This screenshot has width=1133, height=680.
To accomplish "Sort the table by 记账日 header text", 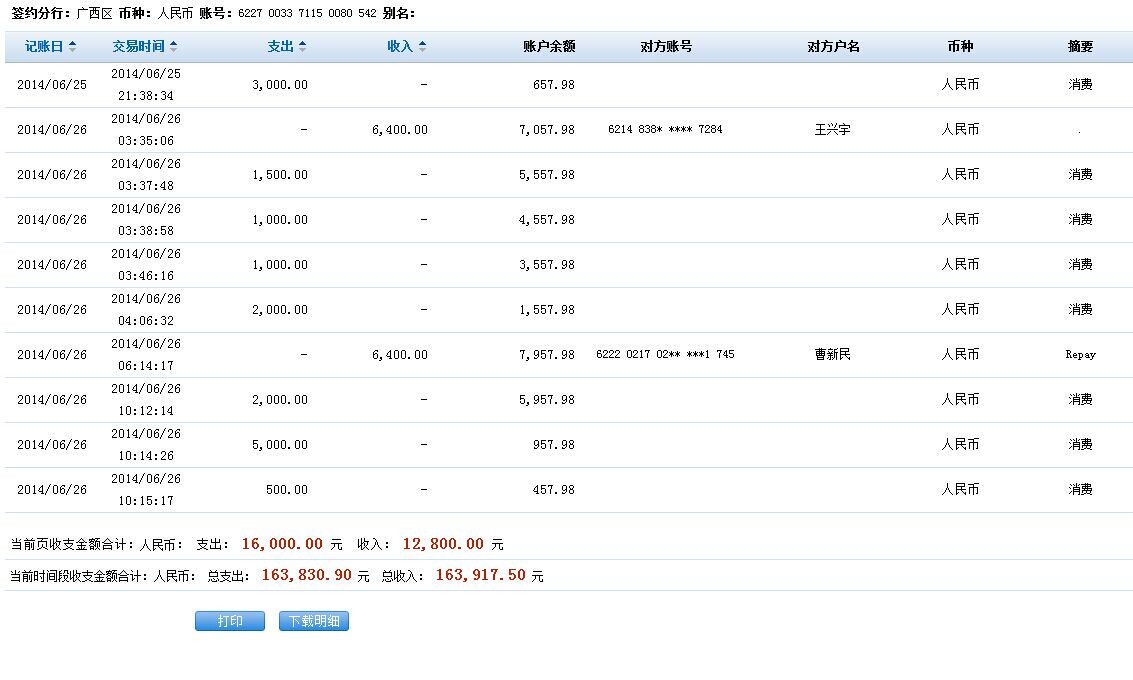I will 44,47.
